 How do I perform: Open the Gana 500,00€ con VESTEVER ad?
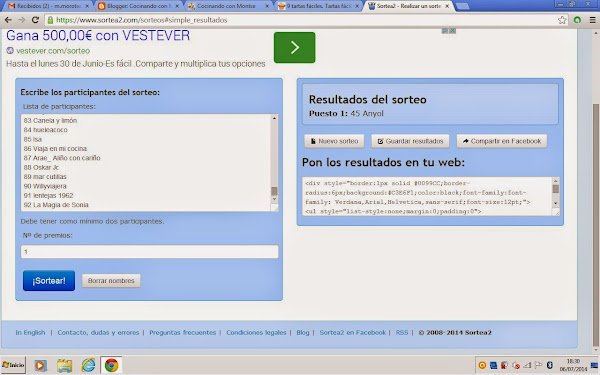(x=98, y=36)
